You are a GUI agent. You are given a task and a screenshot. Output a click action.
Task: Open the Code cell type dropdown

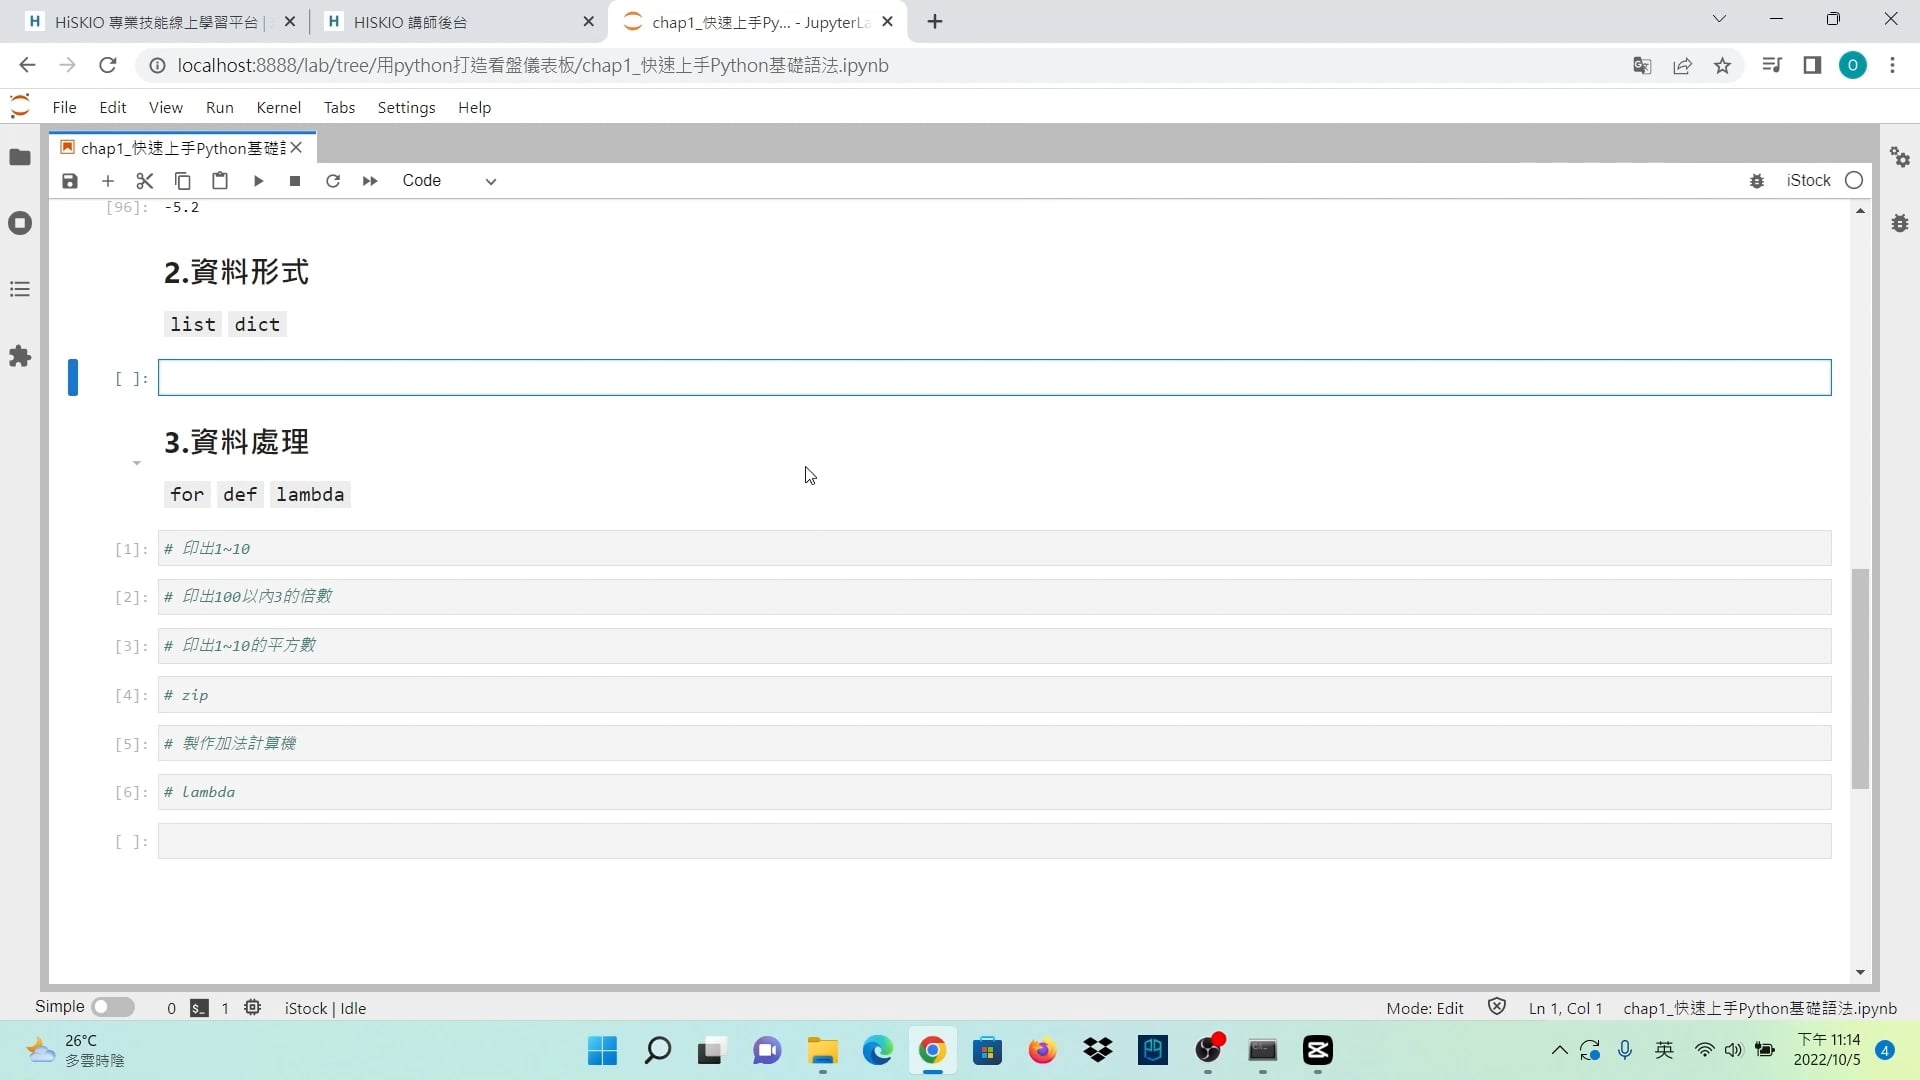[x=449, y=181]
